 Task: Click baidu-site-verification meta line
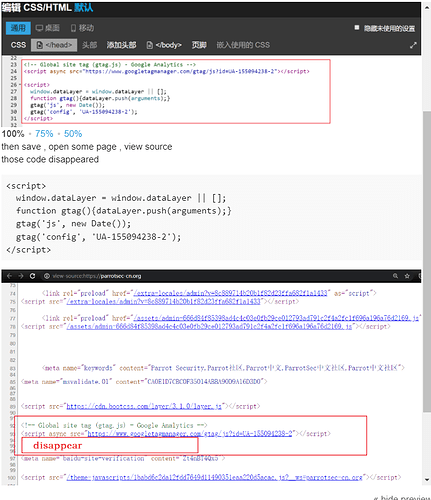(123, 459)
